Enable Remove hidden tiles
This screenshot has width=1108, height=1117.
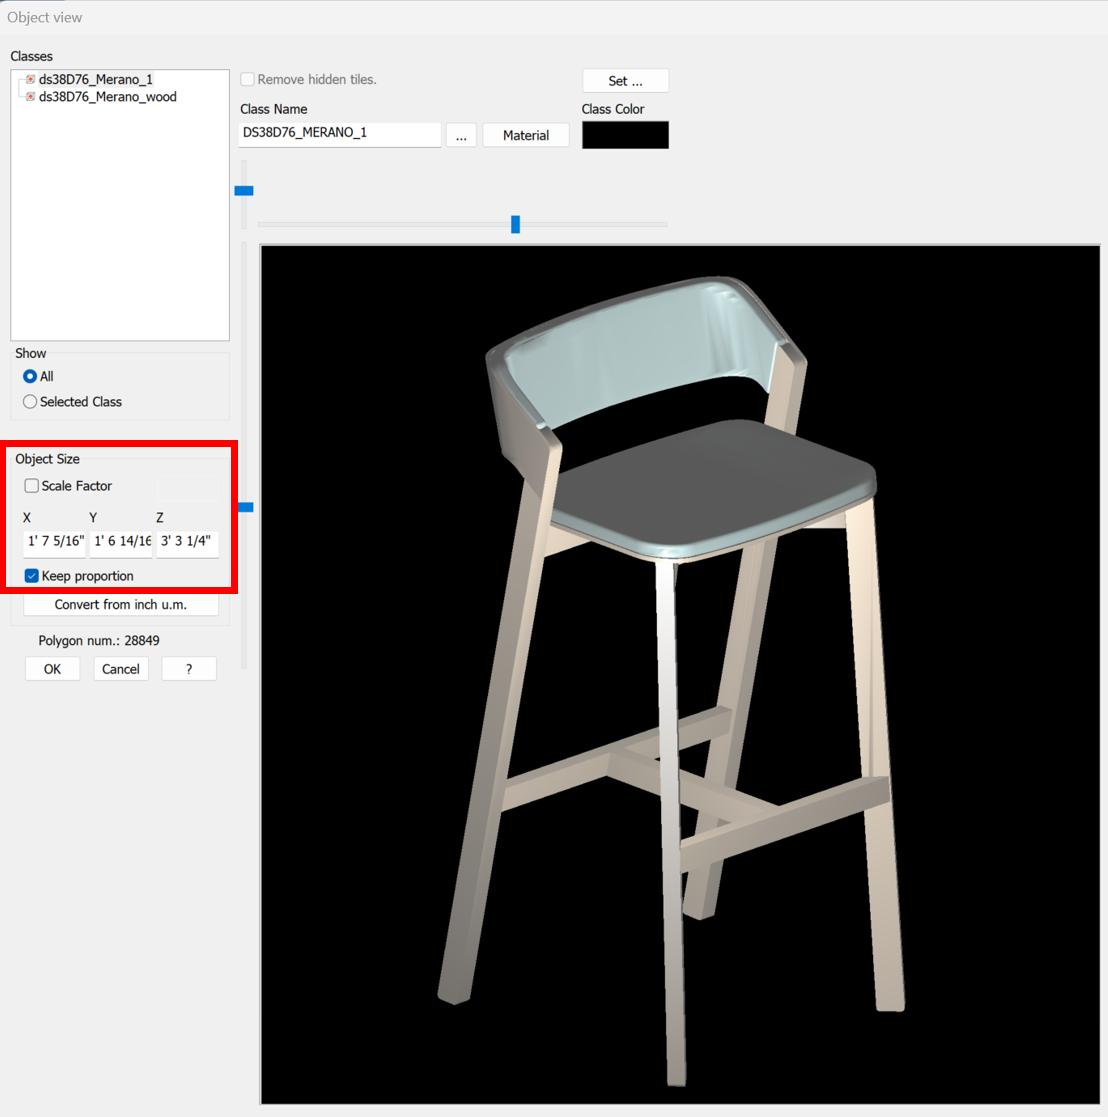[x=247, y=79]
